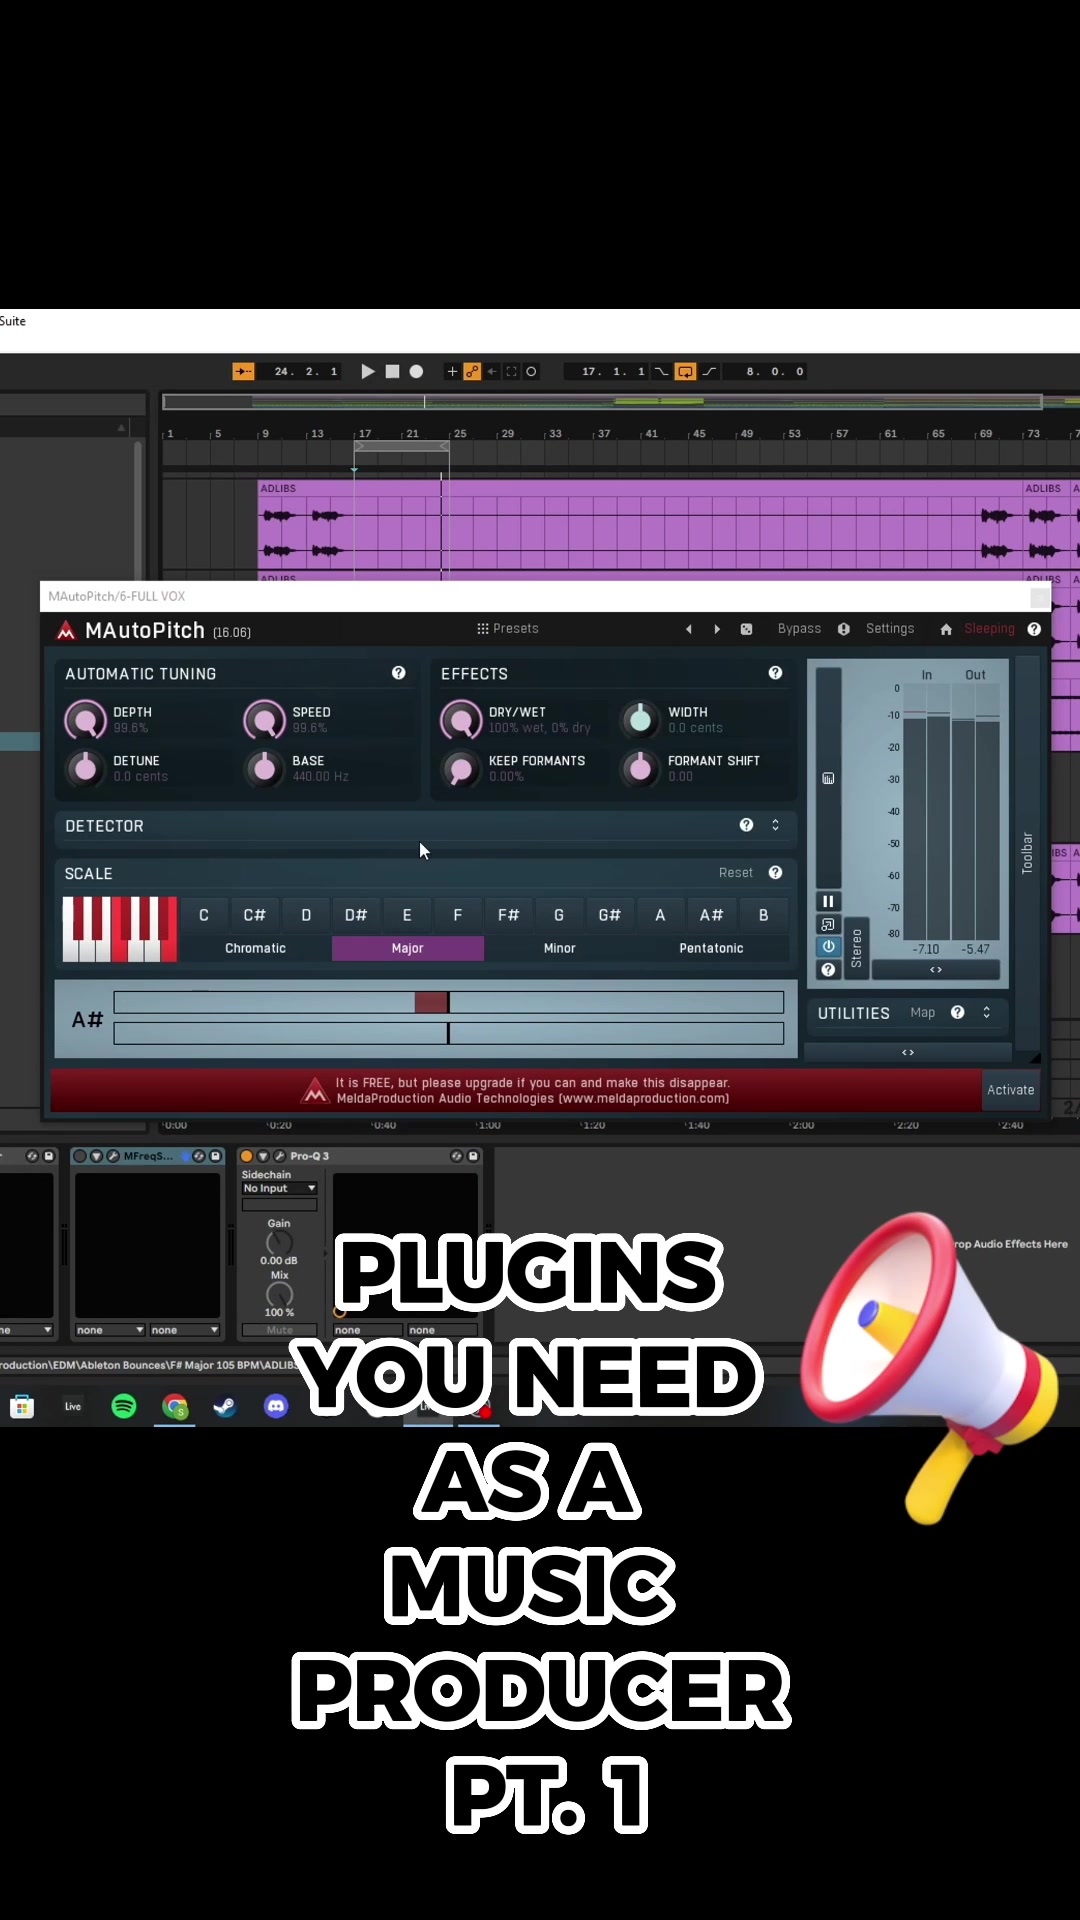Open help for Automatic Tuning section
1080x1920 pixels.
(398, 673)
